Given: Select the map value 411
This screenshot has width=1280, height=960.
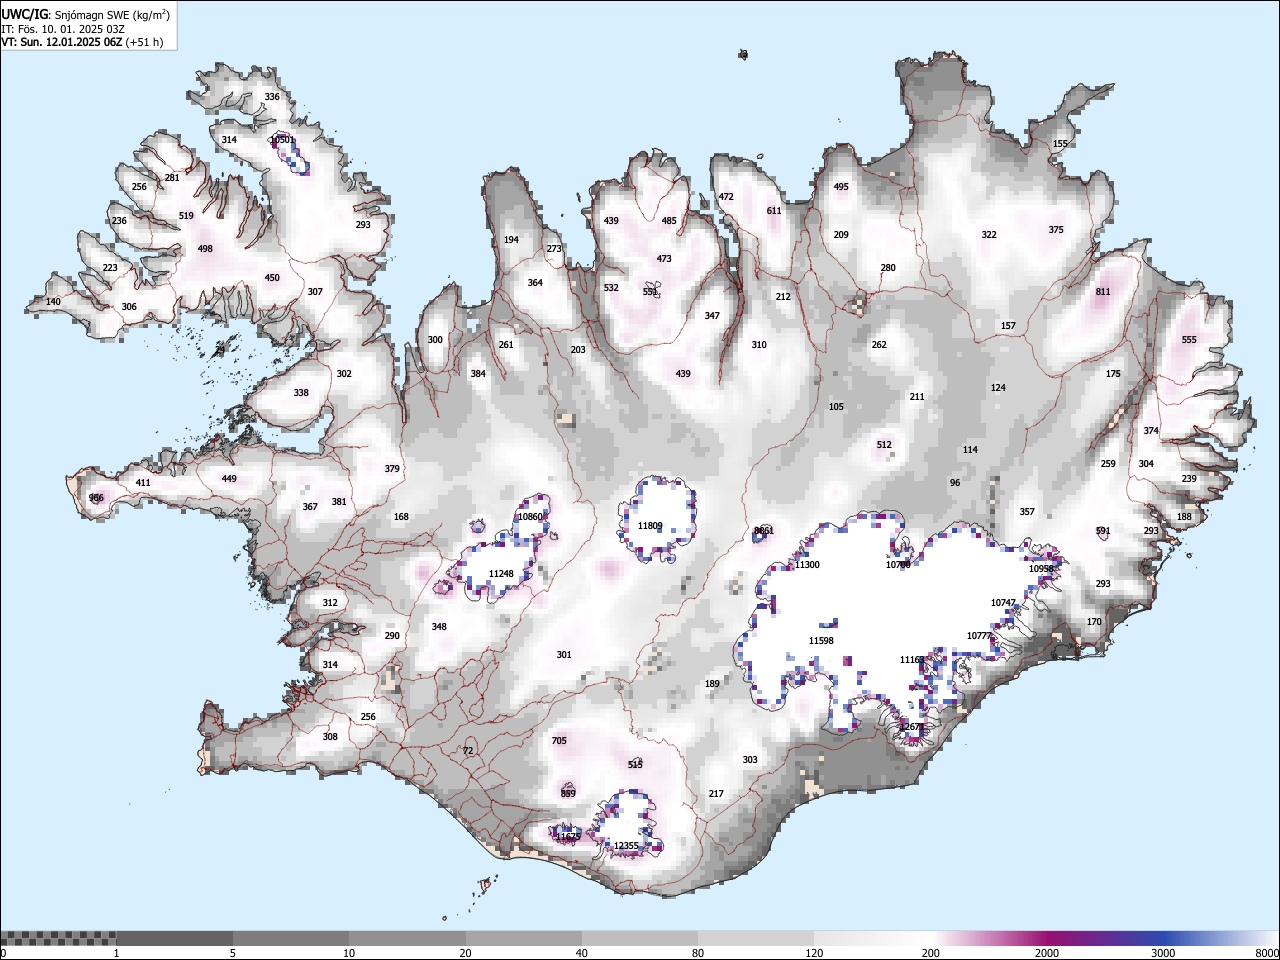Looking at the screenshot, I should click(x=143, y=483).
